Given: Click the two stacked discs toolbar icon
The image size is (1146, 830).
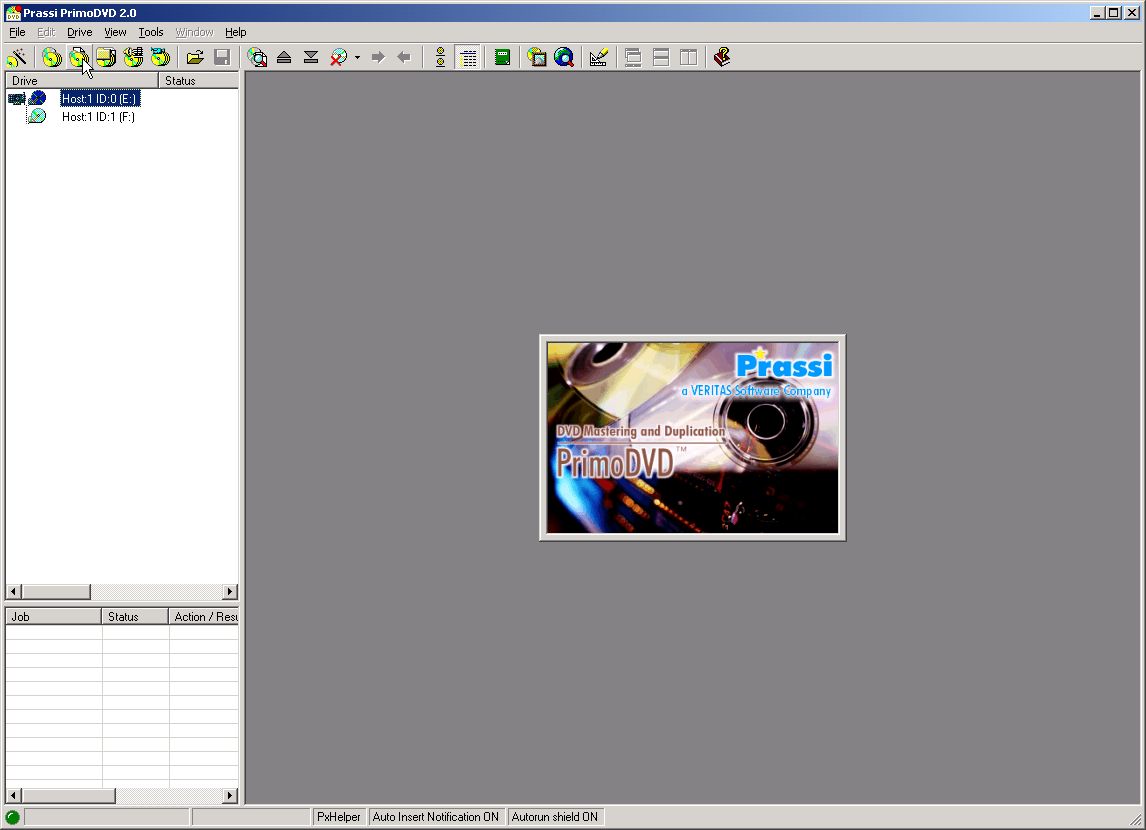Looking at the screenshot, I should tap(440, 57).
